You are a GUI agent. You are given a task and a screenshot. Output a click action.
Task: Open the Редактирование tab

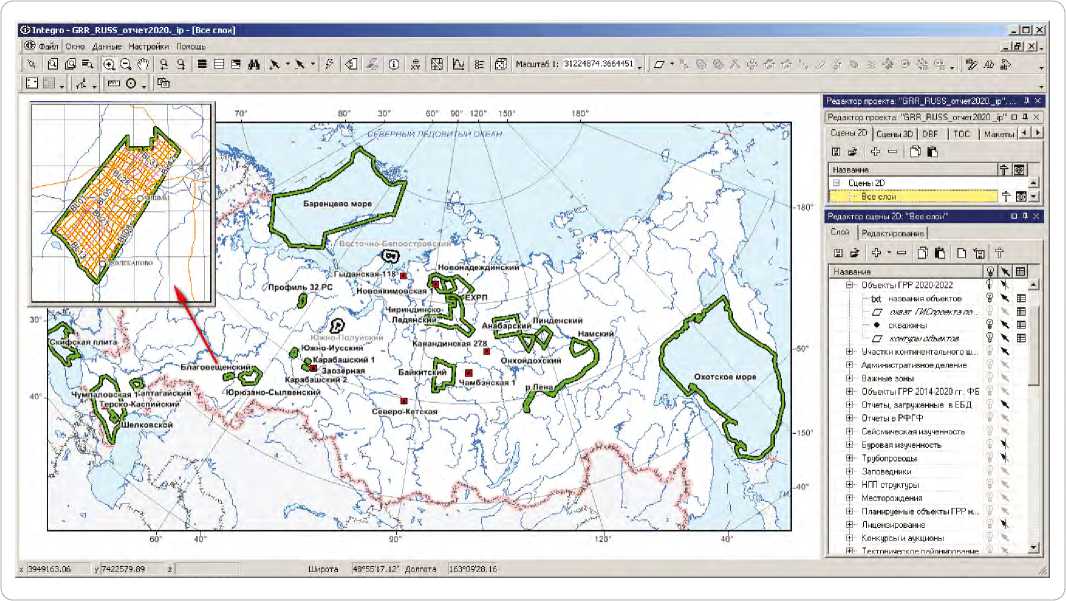pos(892,233)
